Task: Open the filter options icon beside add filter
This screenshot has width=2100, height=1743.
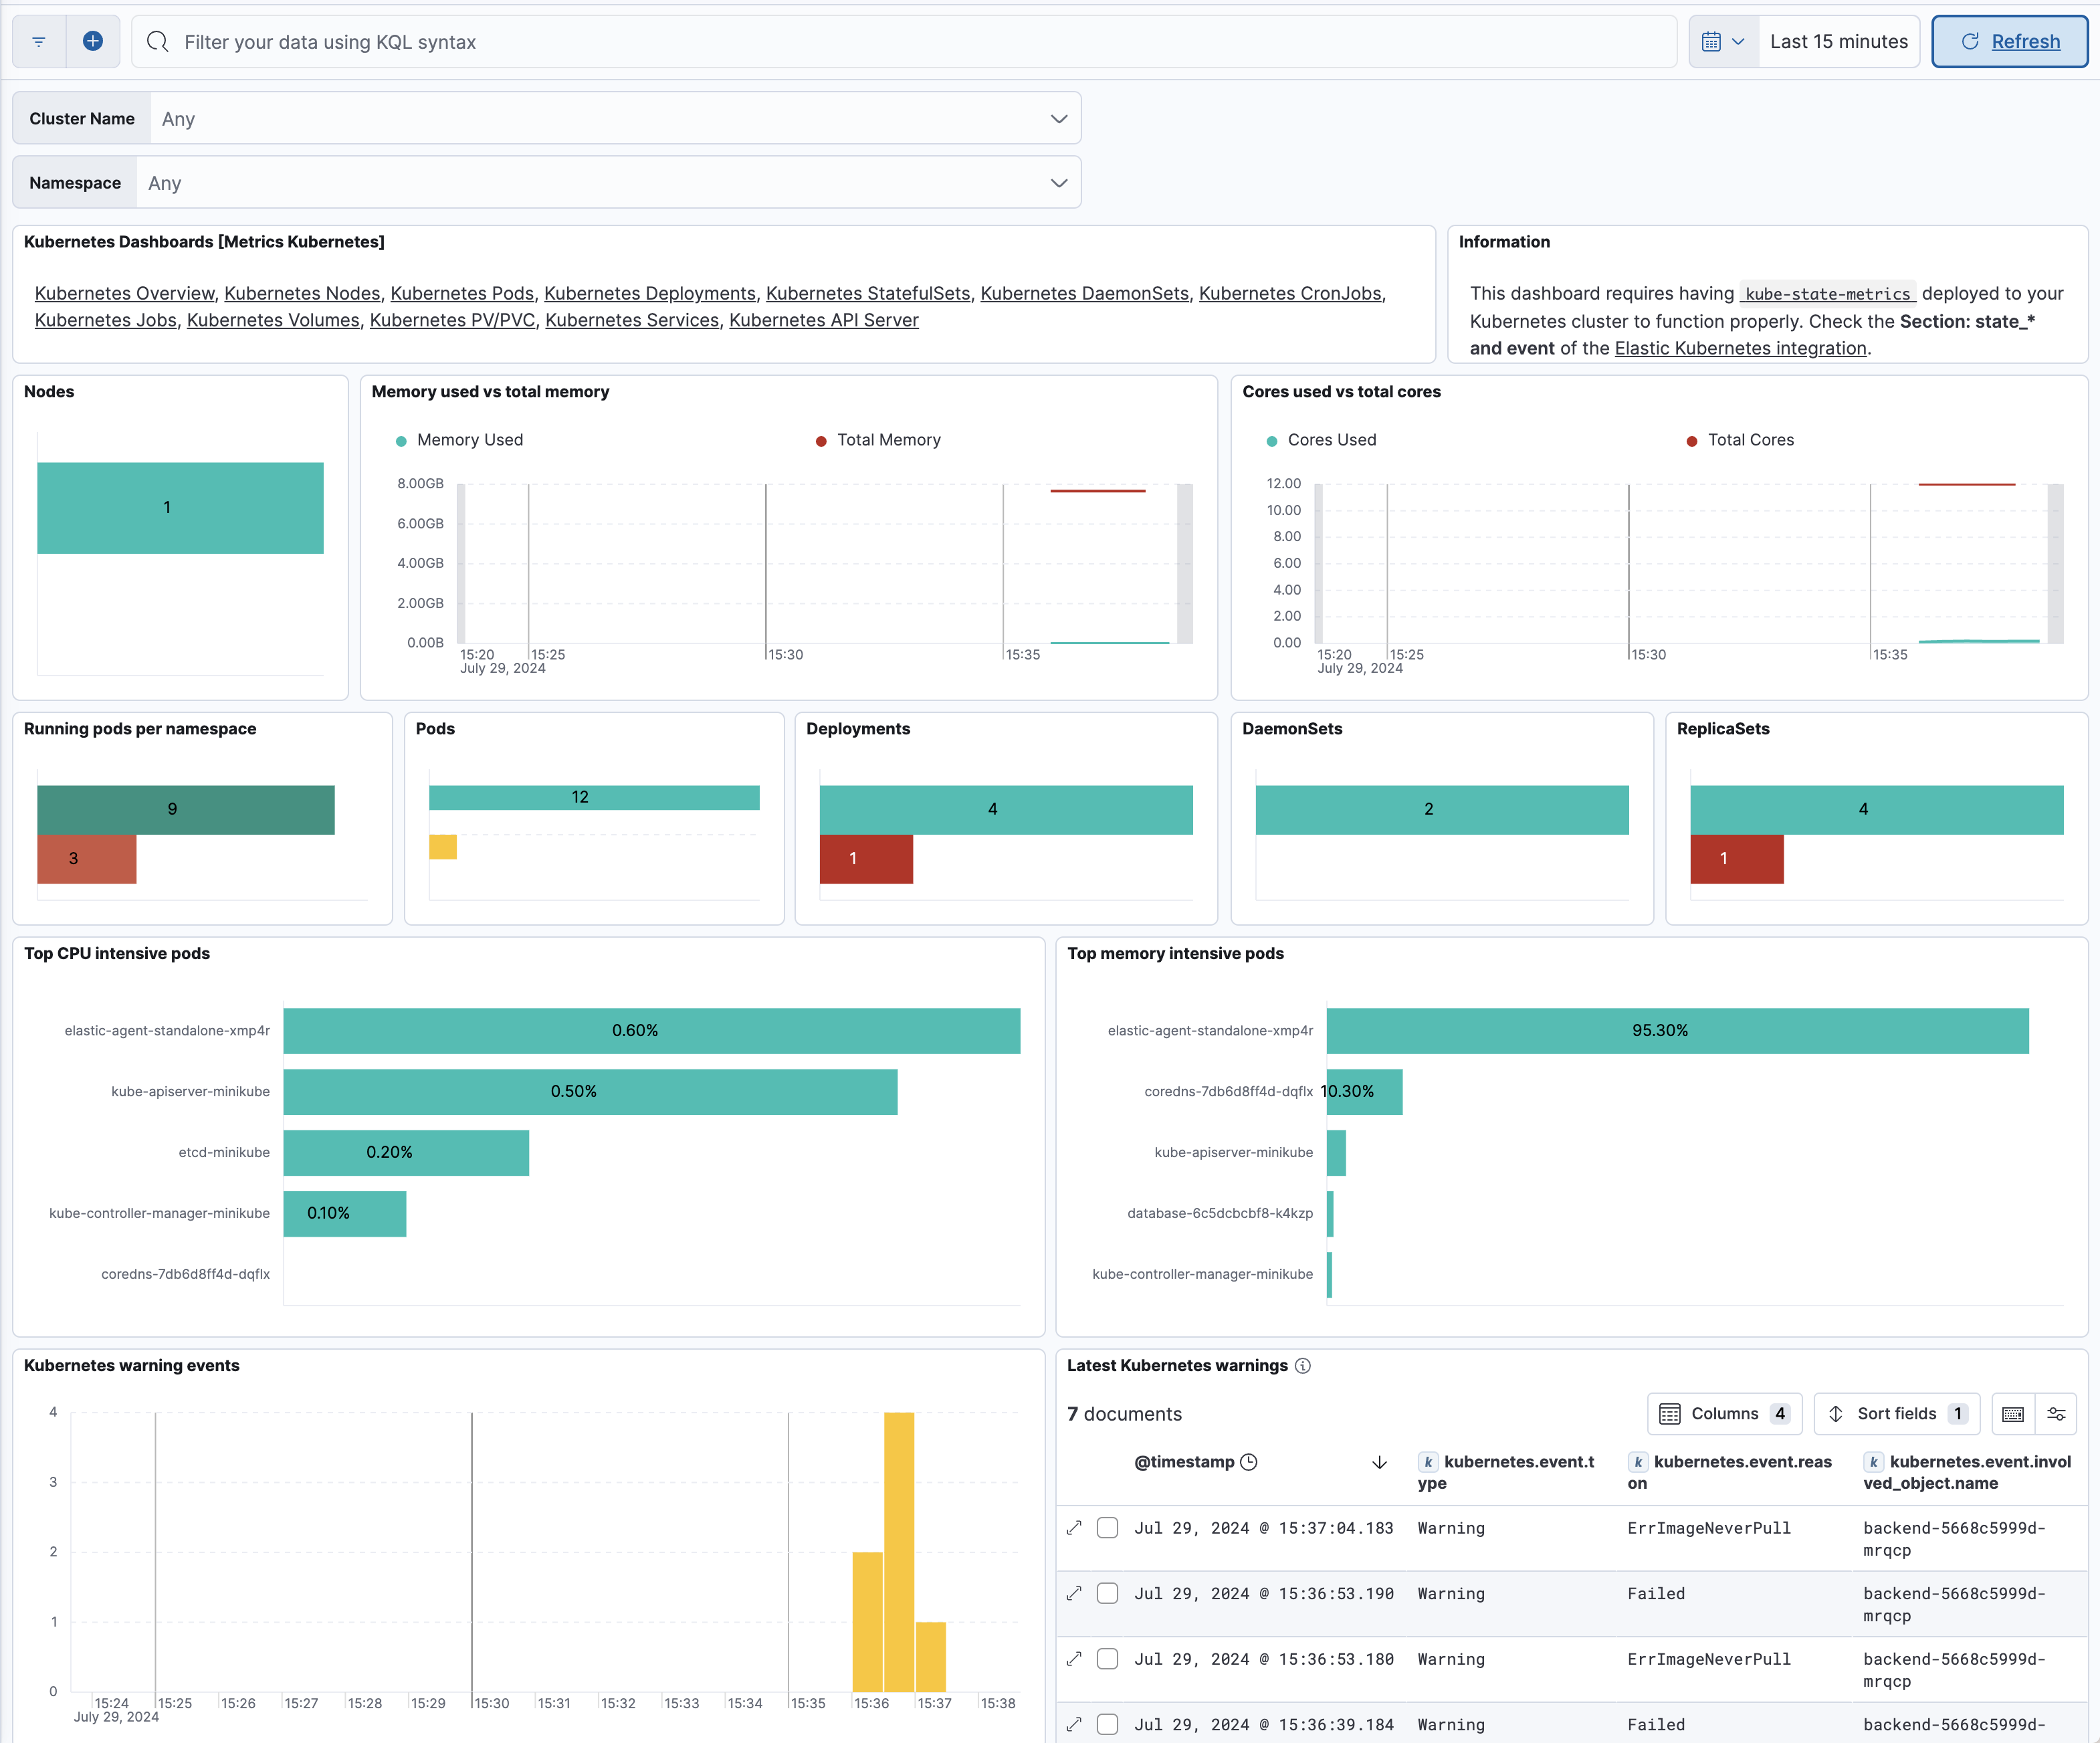Action: [x=38, y=41]
